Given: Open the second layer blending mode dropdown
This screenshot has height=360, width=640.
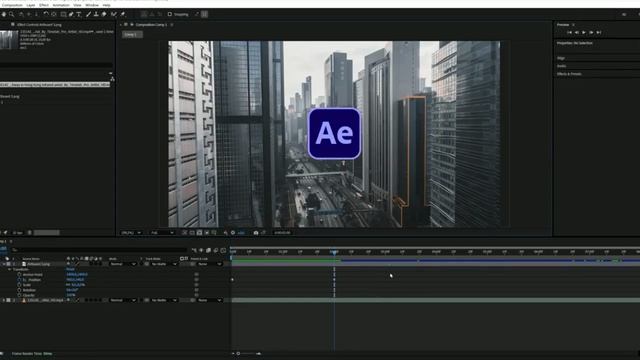Looking at the screenshot, I should point(123,300).
